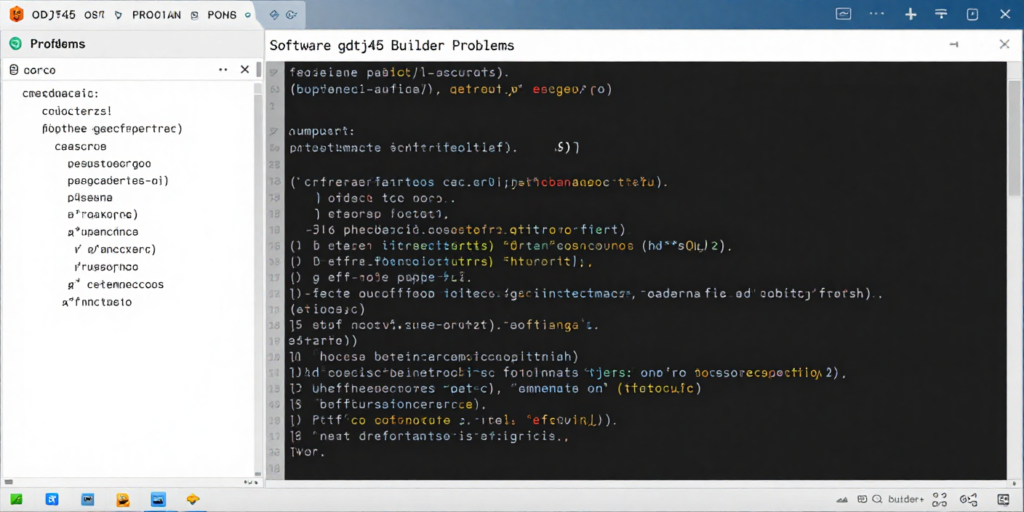This screenshot has width=1024, height=512.
Task: Open the second blue taskbar icon
Action: coord(52,500)
